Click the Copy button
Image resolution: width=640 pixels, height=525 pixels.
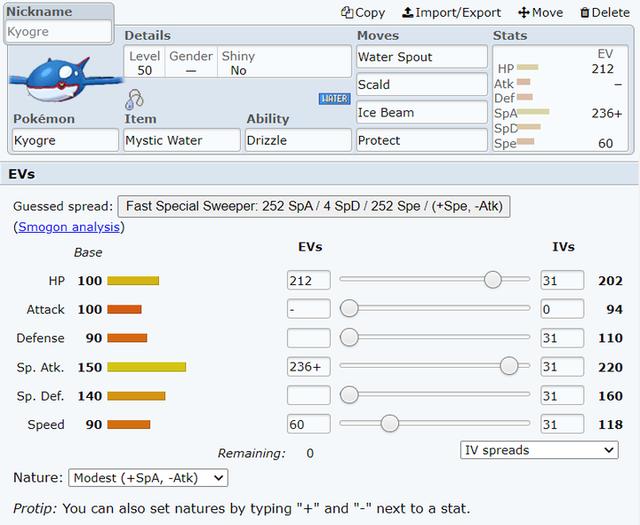coord(363,13)
